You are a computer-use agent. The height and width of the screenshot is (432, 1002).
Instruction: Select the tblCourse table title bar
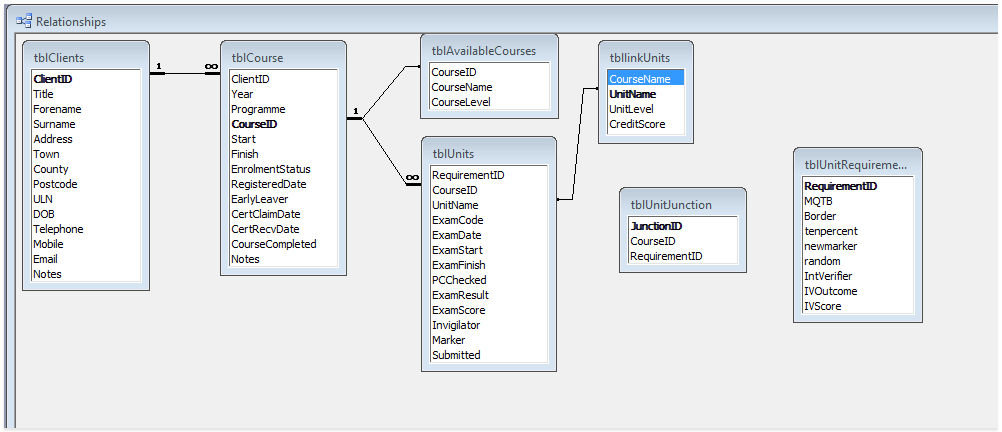tap(283, 58)
